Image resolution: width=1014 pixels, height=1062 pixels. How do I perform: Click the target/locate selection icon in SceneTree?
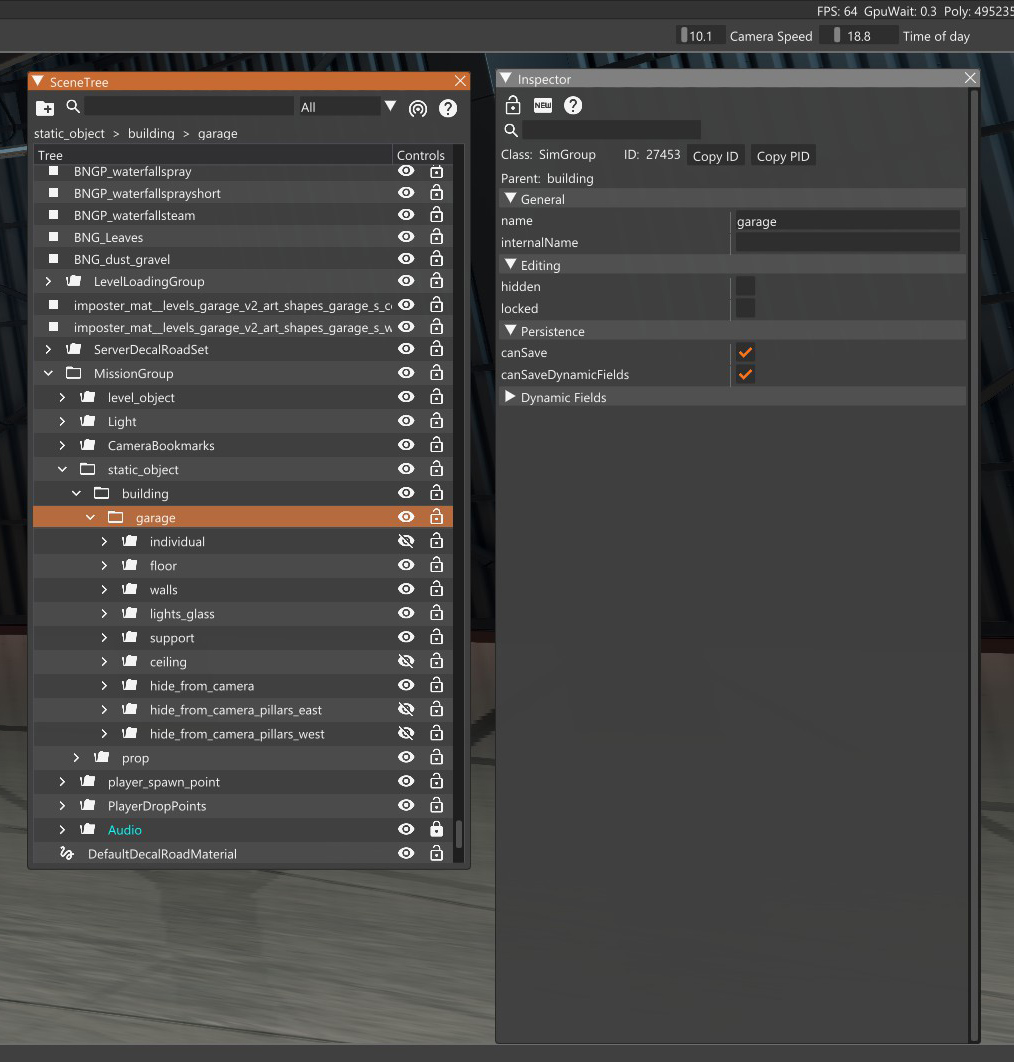[418, 108]
